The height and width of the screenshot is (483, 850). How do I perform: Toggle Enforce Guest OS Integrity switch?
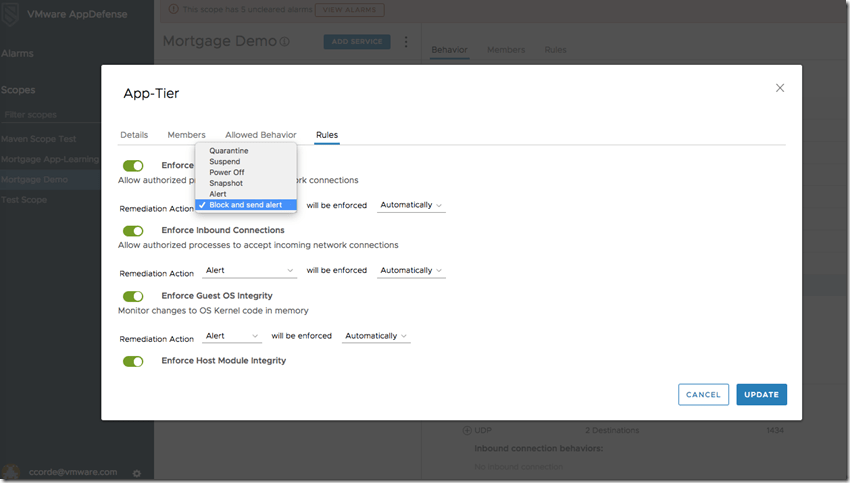tap(133, 296)
